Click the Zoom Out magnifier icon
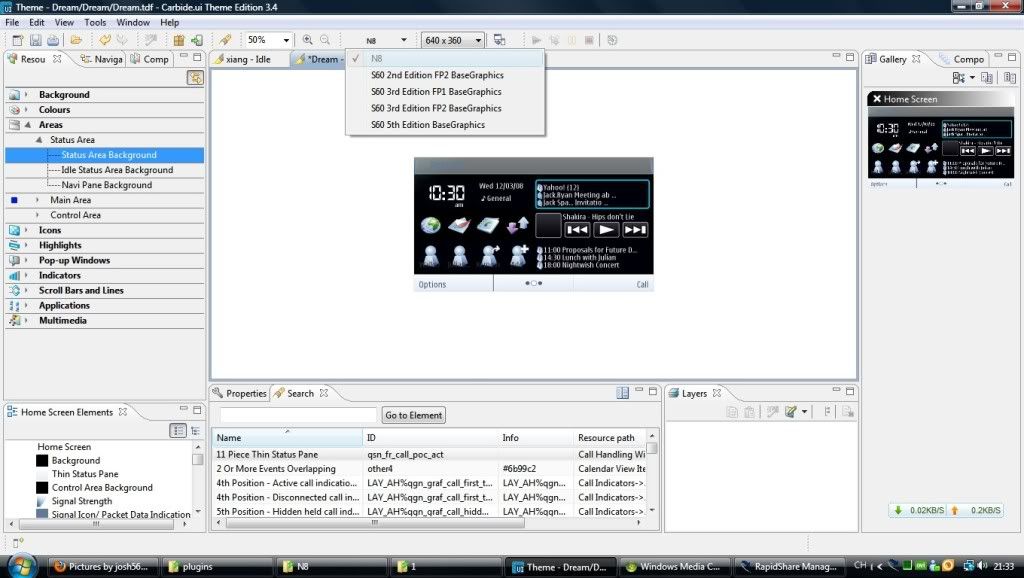Screen dimensions: 1024x578 (325, 40)
